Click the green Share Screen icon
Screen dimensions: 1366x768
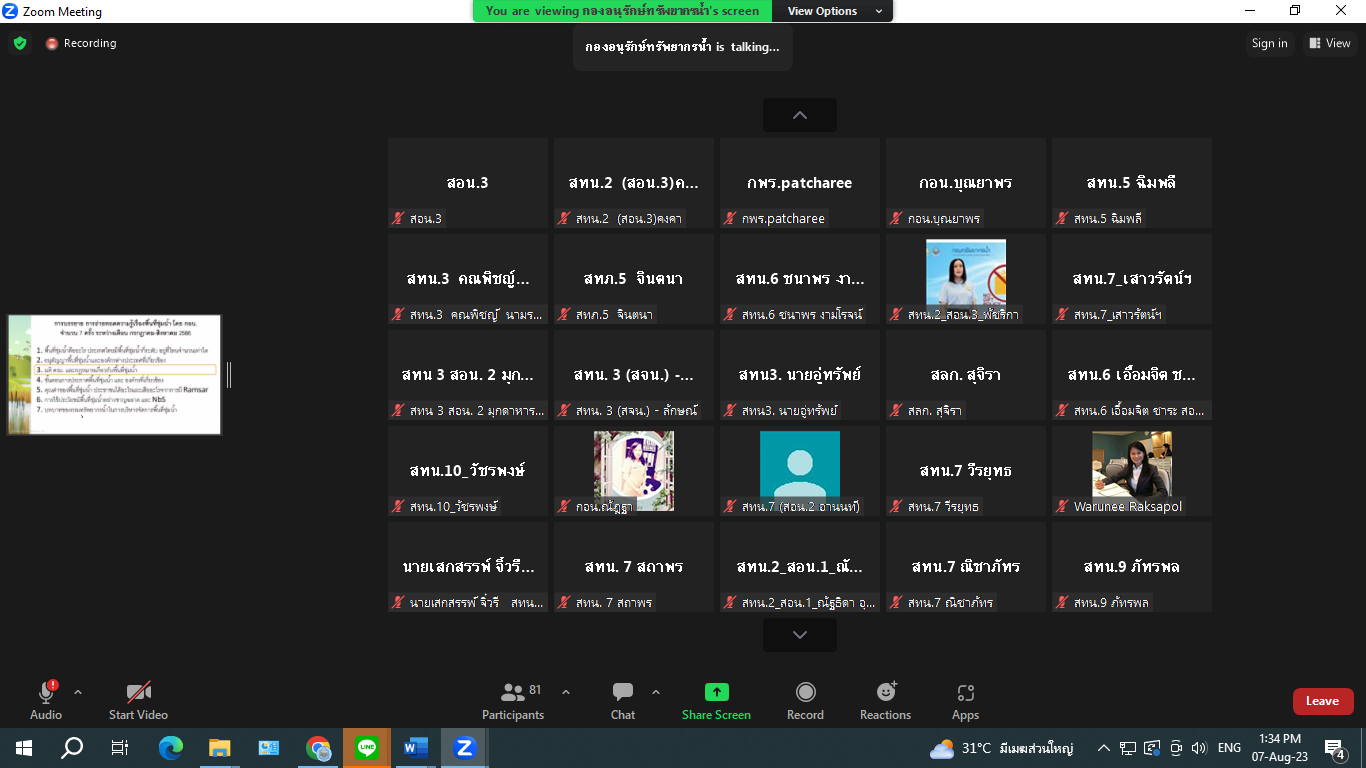coord(716,692)
